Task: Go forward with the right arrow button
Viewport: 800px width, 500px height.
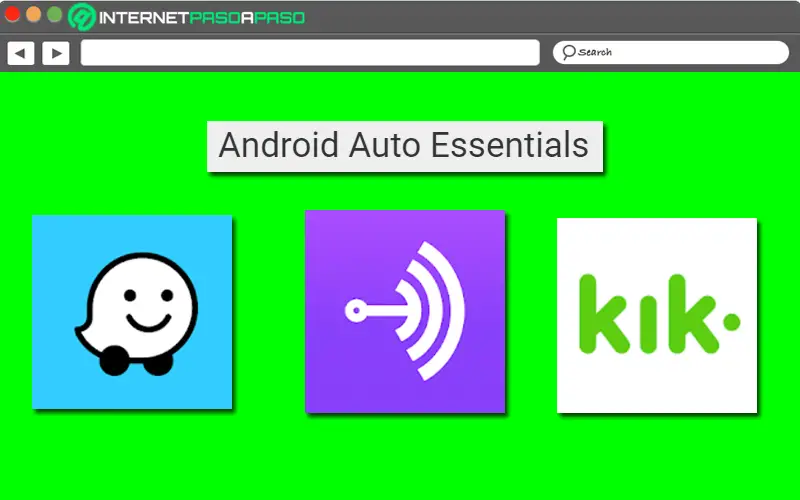Action: coord(56,53)
